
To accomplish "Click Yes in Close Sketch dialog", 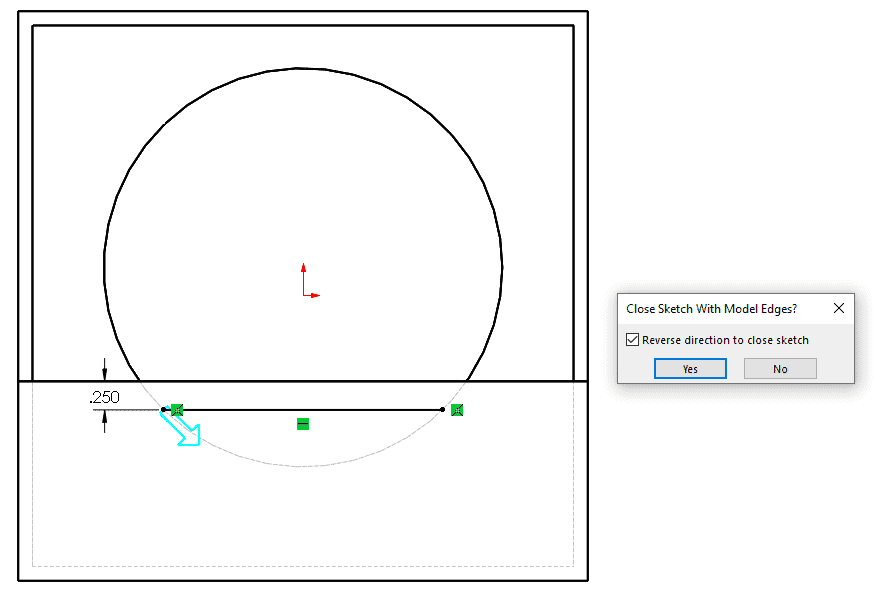I will [x=690, y=369].
